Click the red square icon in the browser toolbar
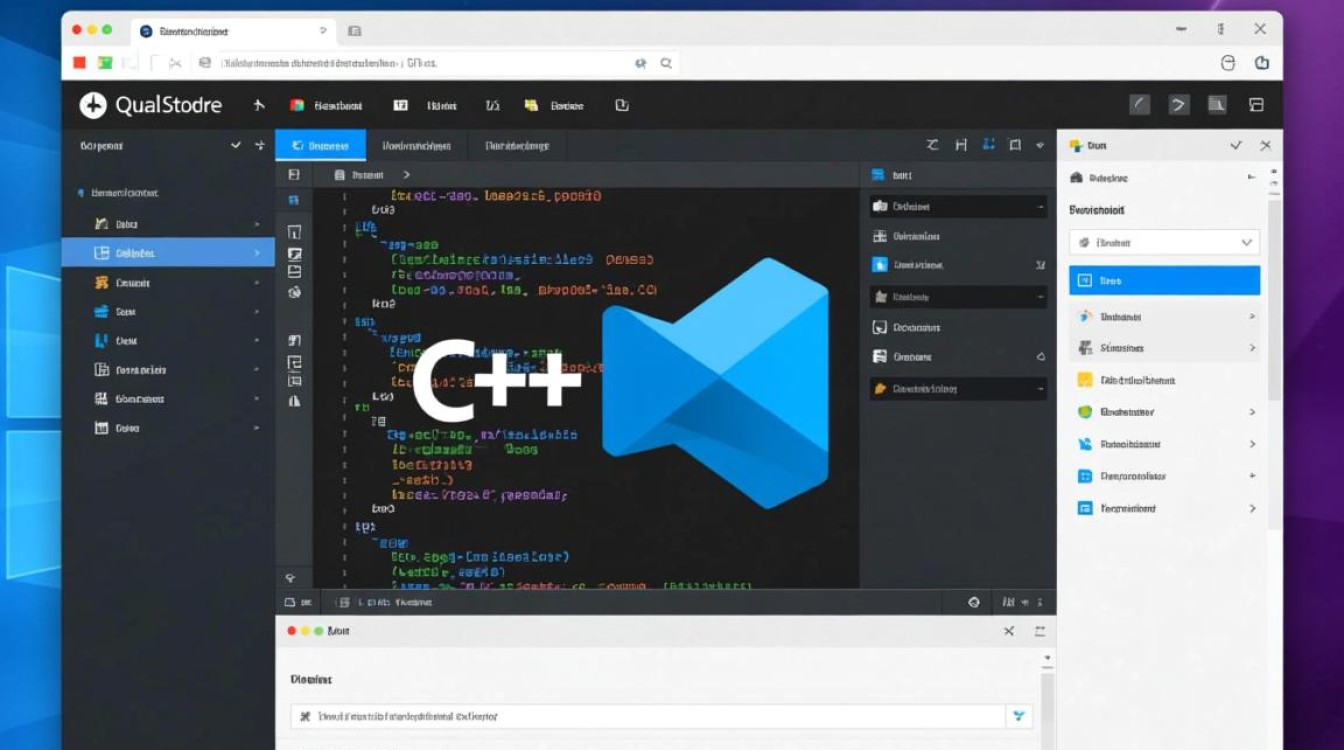 pyautogui.click(x=81, y=63)
